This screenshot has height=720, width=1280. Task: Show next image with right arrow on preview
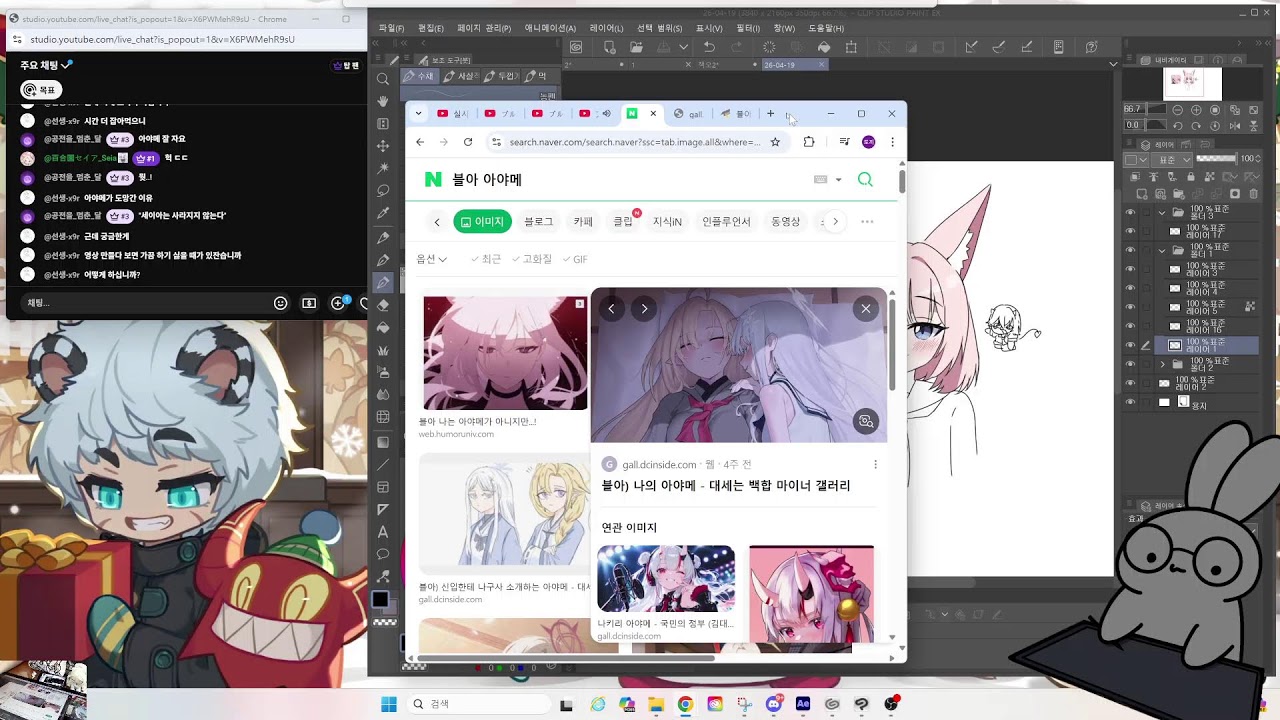pyautogui.click(x=644, y=309)
